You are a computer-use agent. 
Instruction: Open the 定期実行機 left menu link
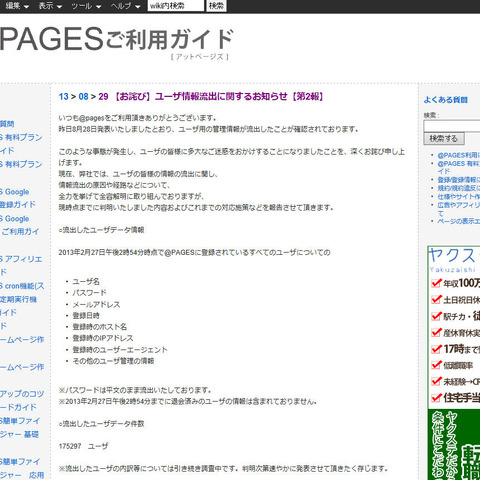pos(18,299)
